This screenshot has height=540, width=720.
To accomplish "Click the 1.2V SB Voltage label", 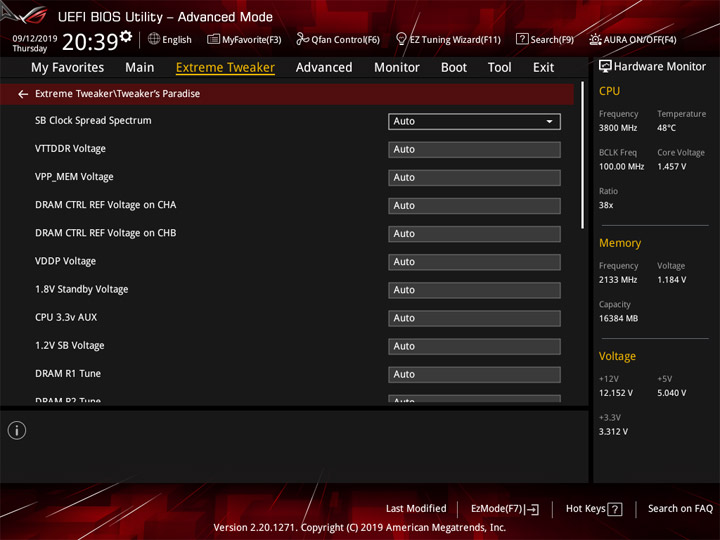I will 70,345.
